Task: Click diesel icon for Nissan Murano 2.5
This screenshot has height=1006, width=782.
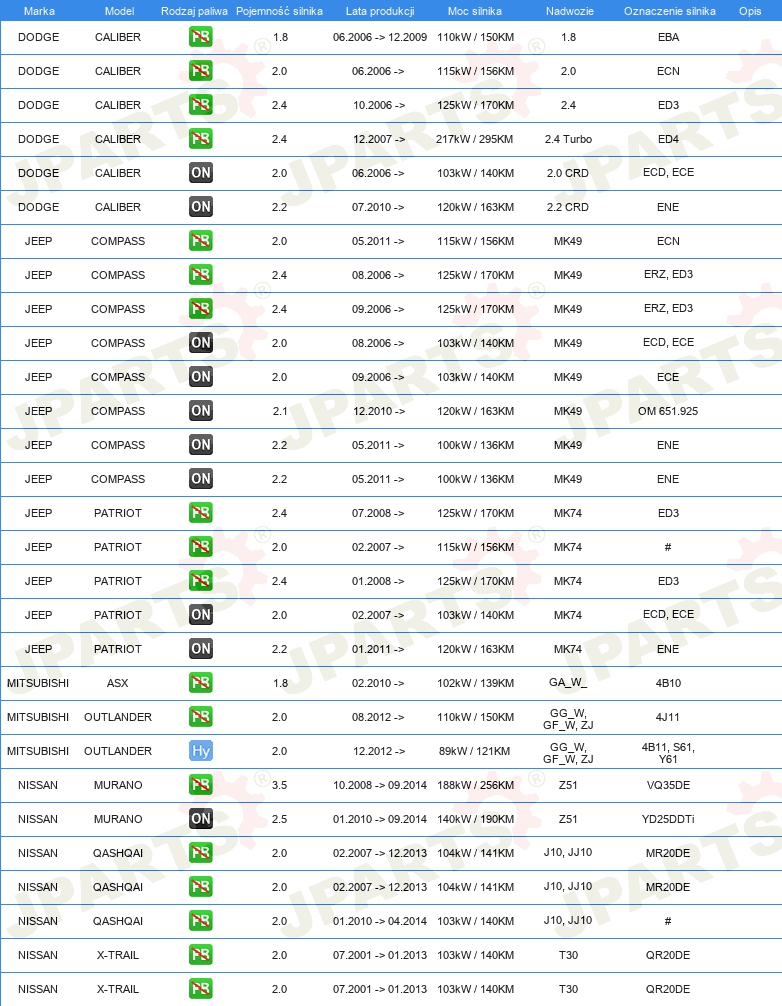Action: point(201,819)
